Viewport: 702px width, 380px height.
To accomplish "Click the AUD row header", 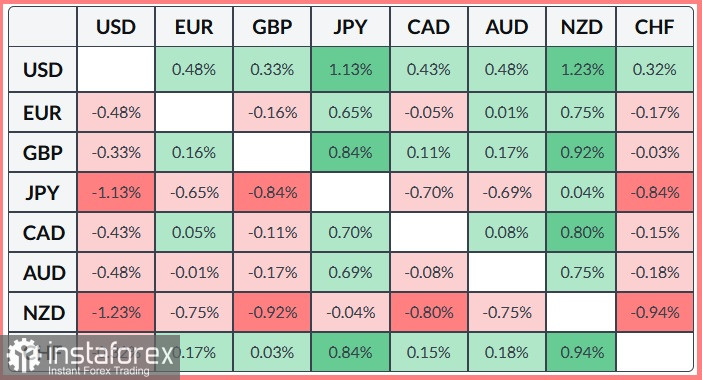I will tap(43, 273).
